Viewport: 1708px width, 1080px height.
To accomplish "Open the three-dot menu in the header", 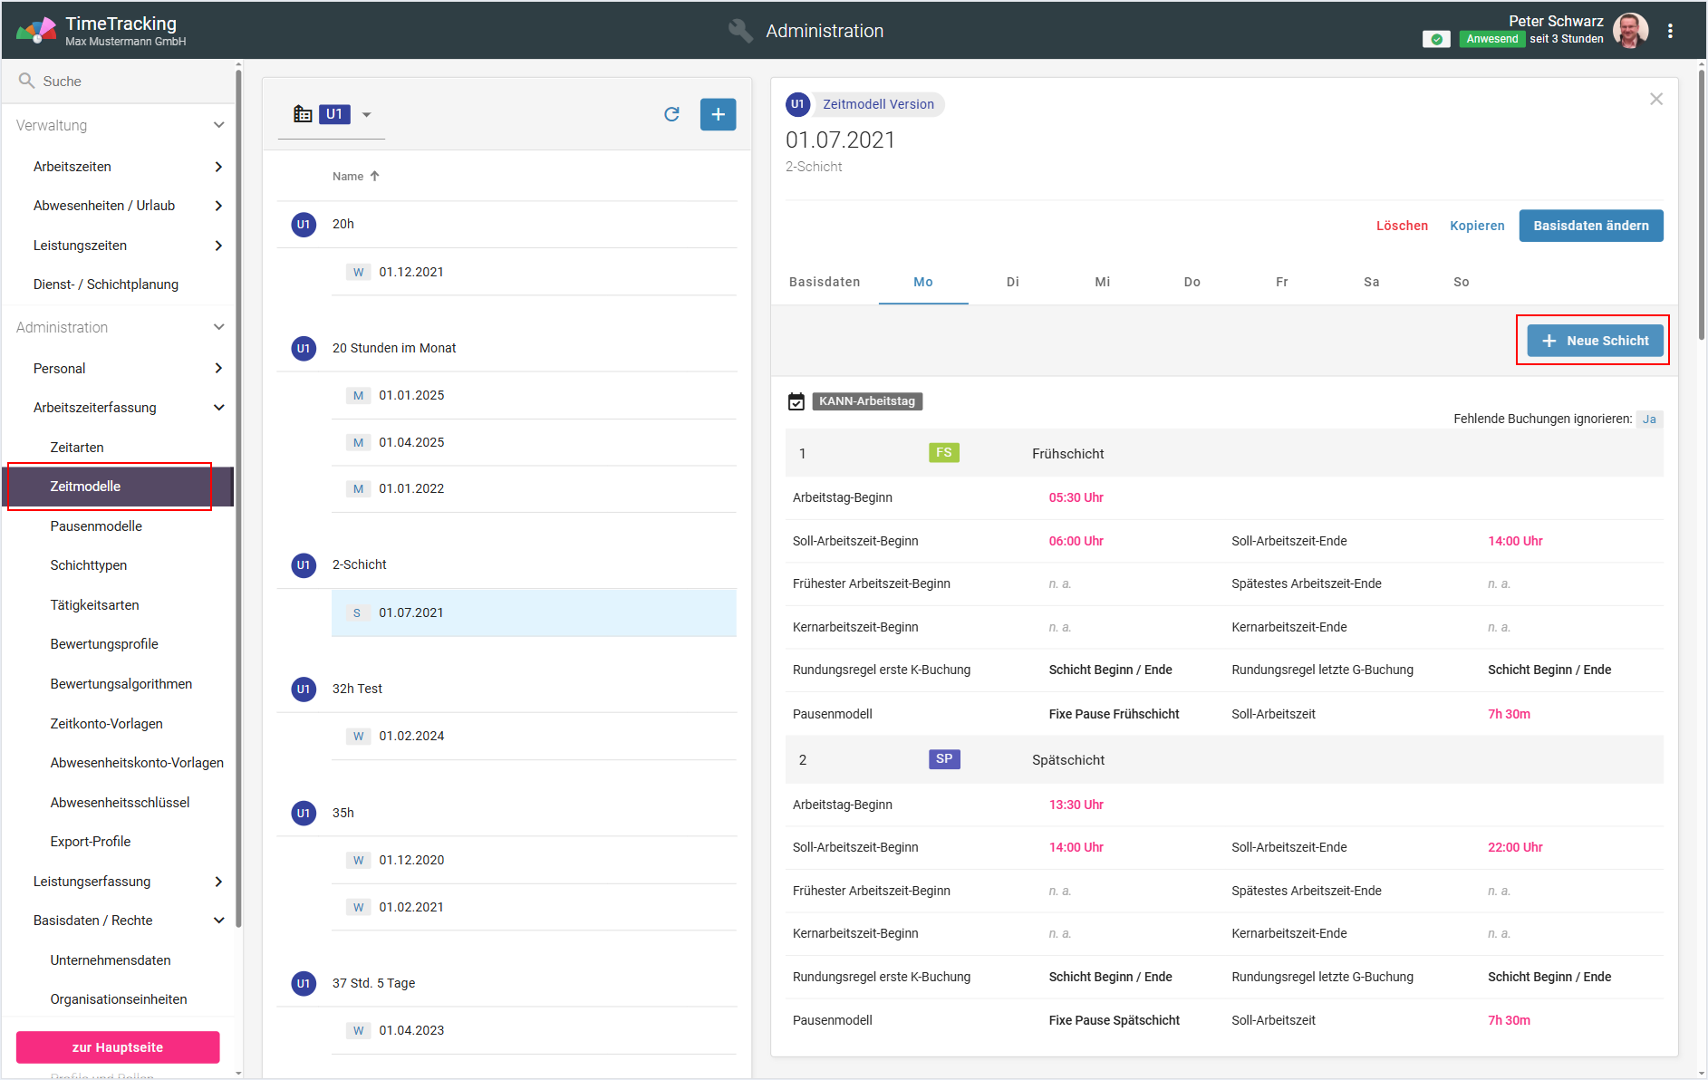I will [1670, 31].
